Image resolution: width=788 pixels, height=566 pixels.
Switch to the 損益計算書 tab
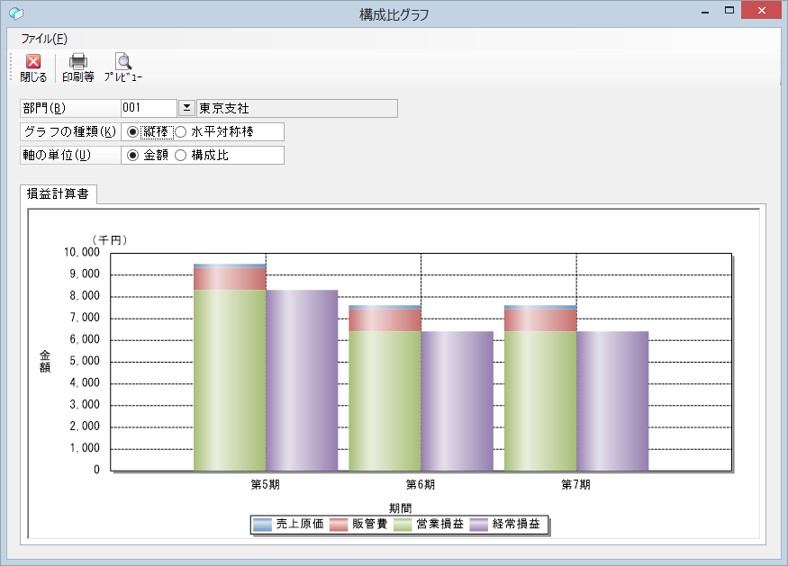tap(58, 194)
